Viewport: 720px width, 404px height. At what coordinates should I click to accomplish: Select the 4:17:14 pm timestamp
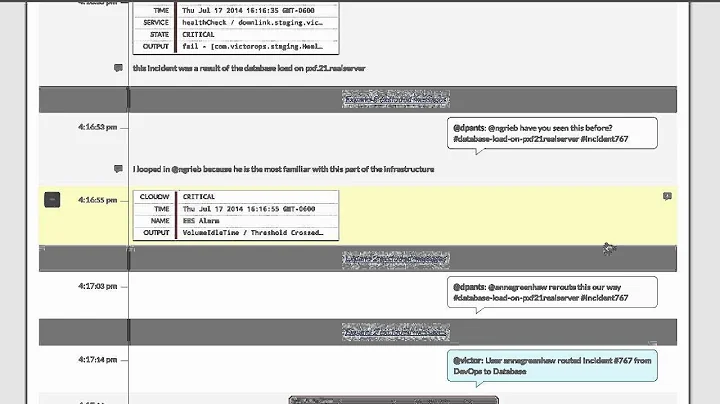coord(97,359)
